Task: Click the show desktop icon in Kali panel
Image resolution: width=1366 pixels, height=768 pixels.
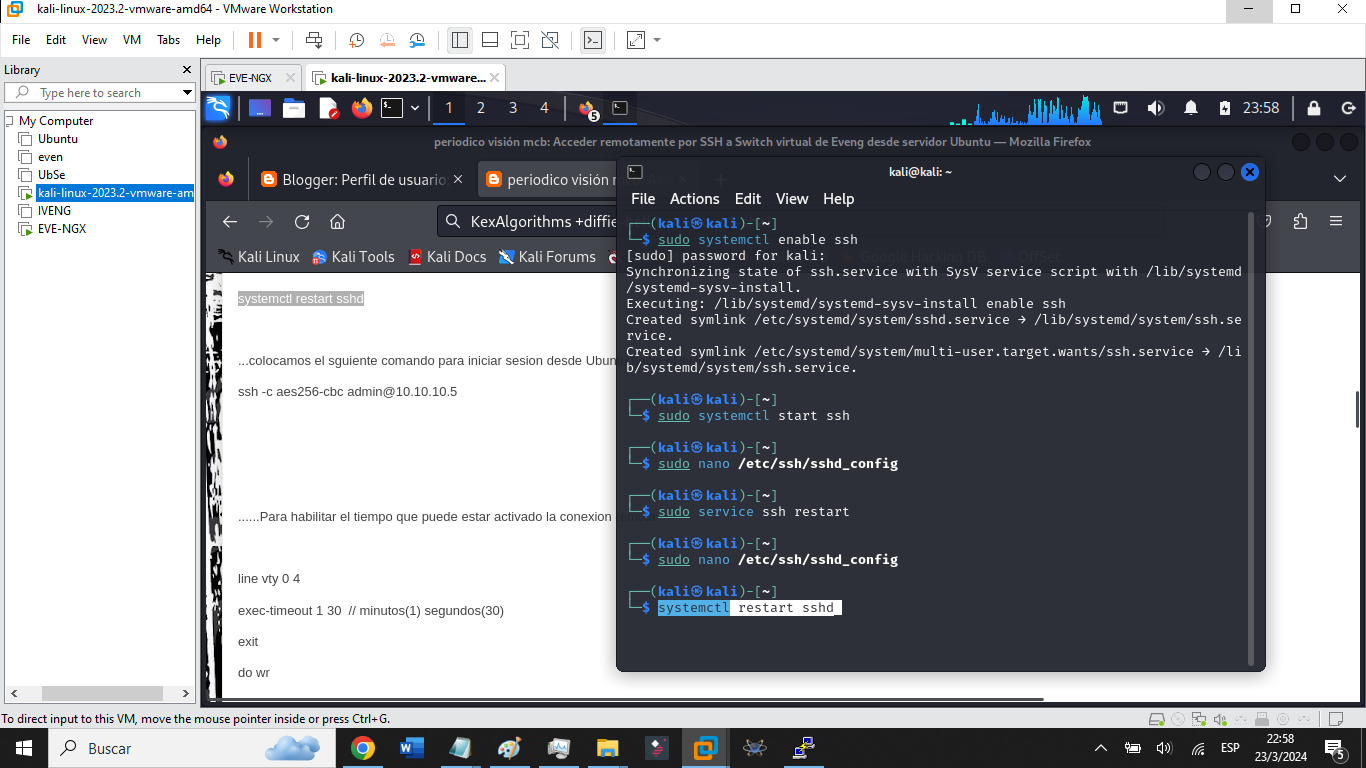Action: pyautogui.click(x=260, y=108)
